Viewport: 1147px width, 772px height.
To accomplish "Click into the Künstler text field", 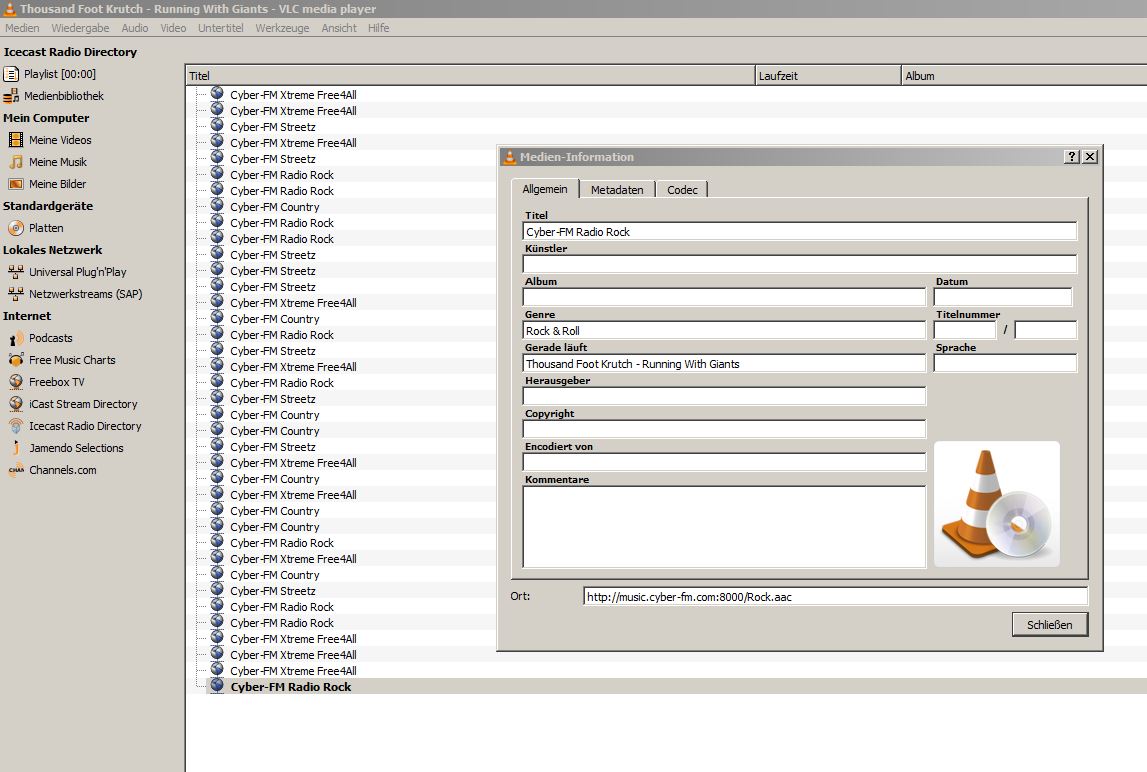I will coord(799,264).
